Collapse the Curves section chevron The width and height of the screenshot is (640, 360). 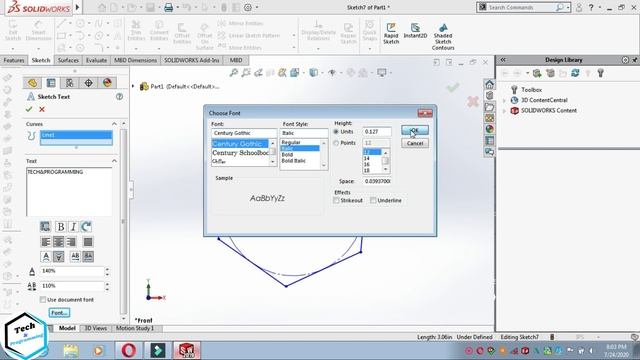pyautogui.click(x=114, y=124)
